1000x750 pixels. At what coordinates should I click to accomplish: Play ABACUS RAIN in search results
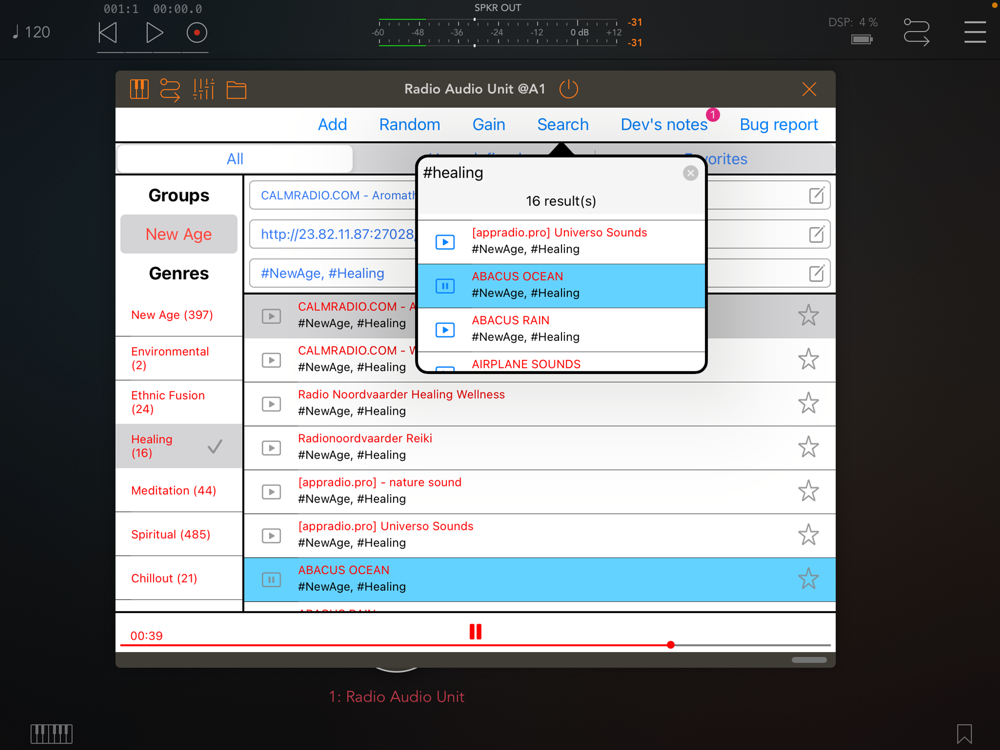tap(445, 330)
